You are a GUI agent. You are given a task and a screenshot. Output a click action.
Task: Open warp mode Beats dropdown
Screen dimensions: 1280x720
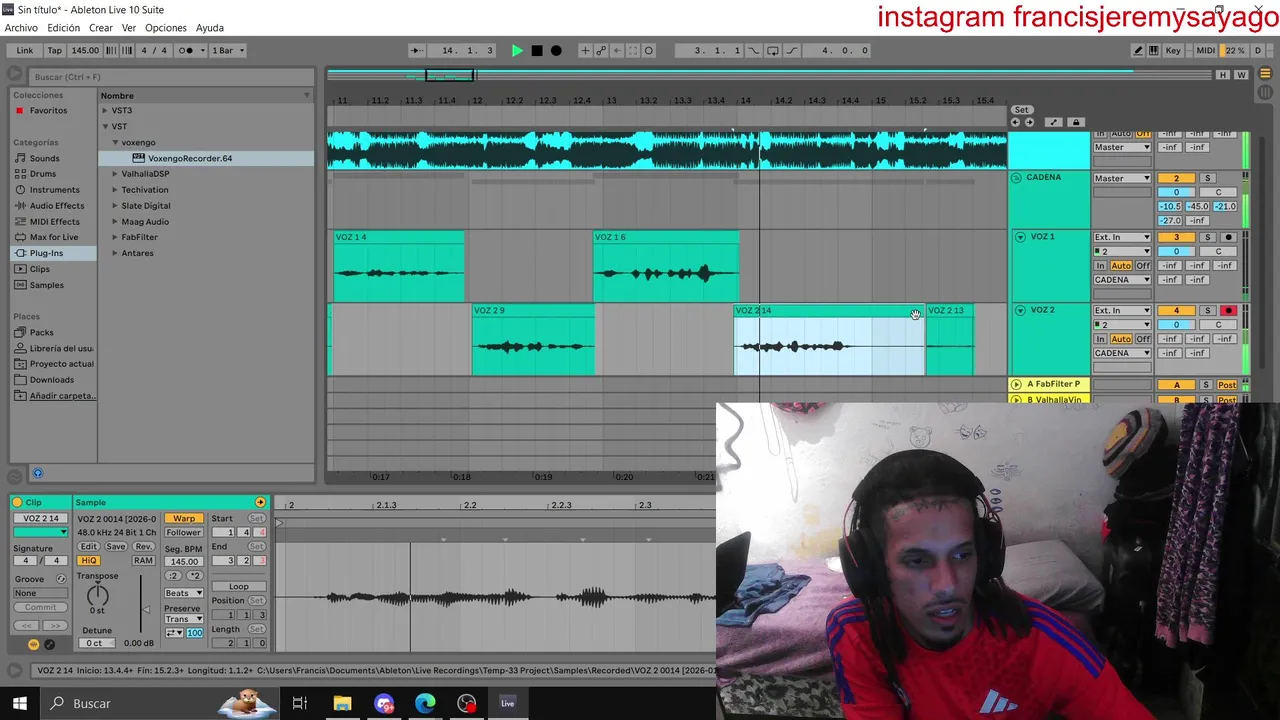click(x=184, y=593)
